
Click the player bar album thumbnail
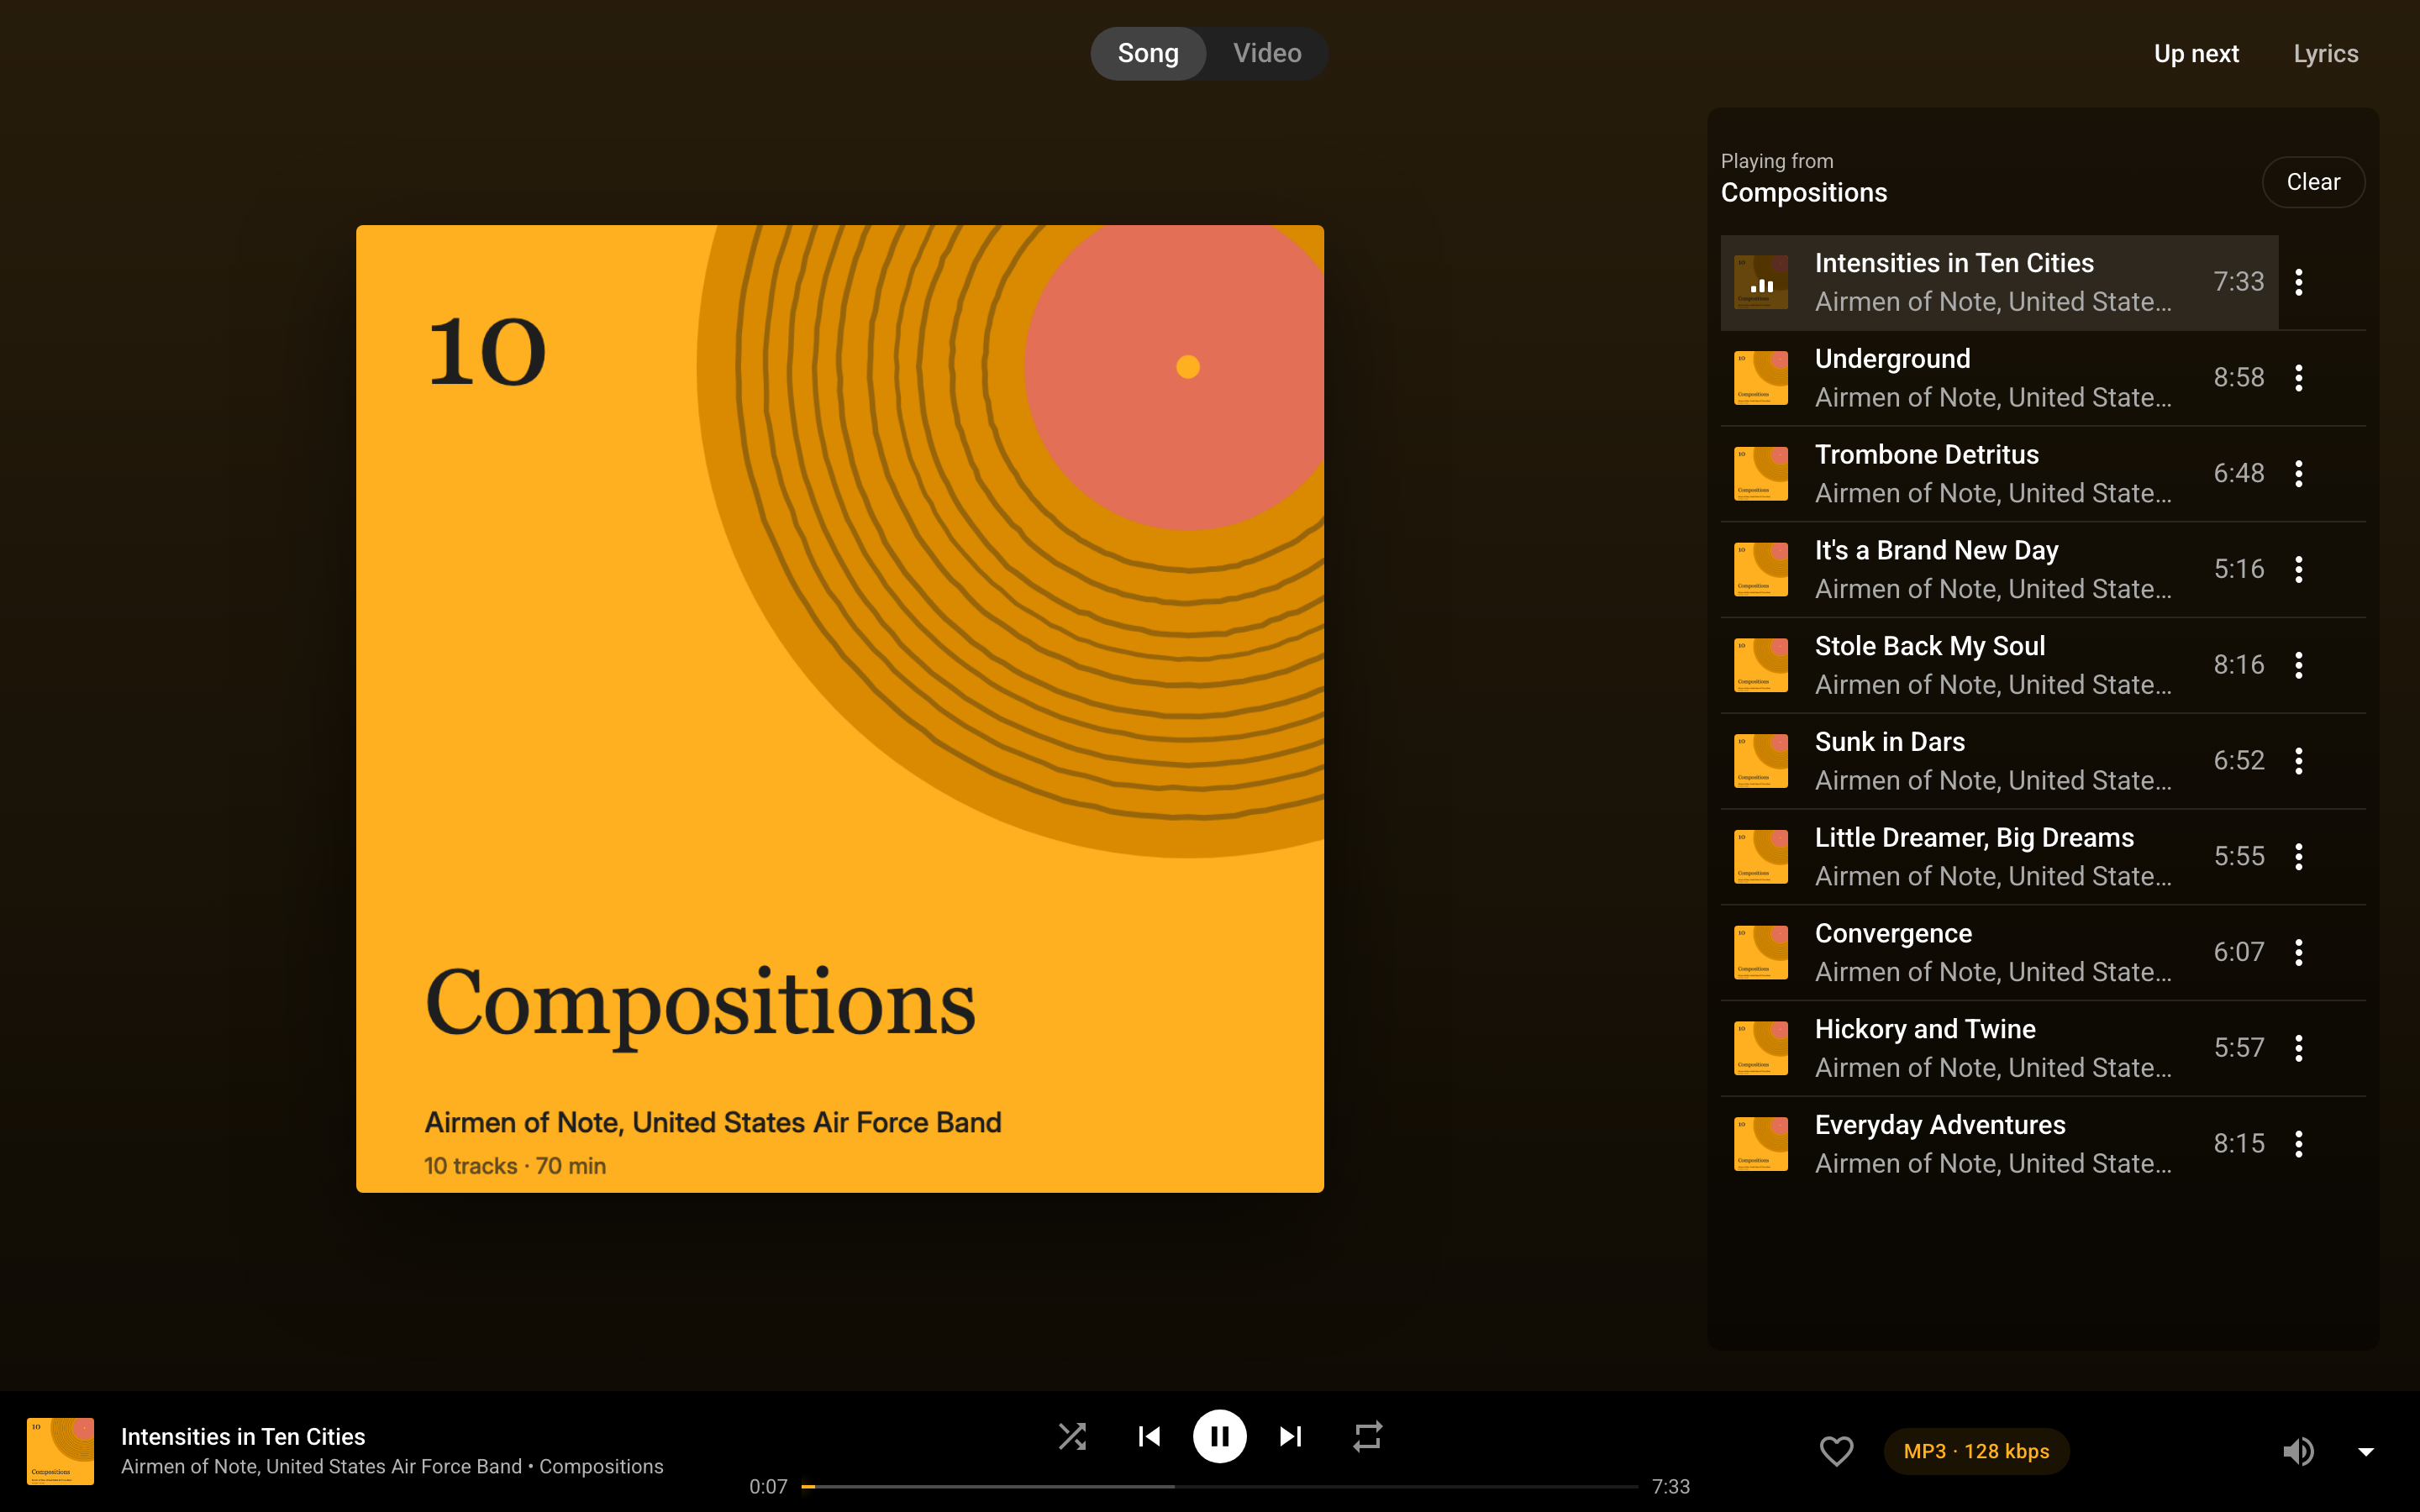coord(60,1451)
